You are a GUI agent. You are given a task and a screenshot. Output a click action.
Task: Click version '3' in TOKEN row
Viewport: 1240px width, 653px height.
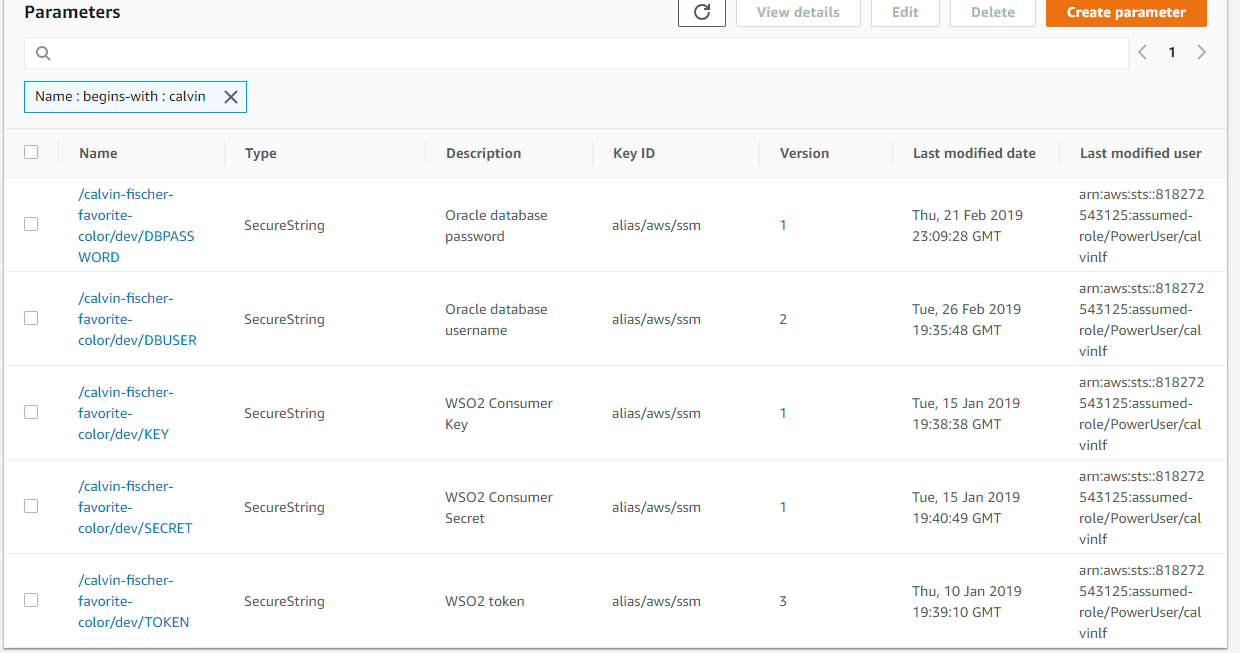[x=783, y=601]
